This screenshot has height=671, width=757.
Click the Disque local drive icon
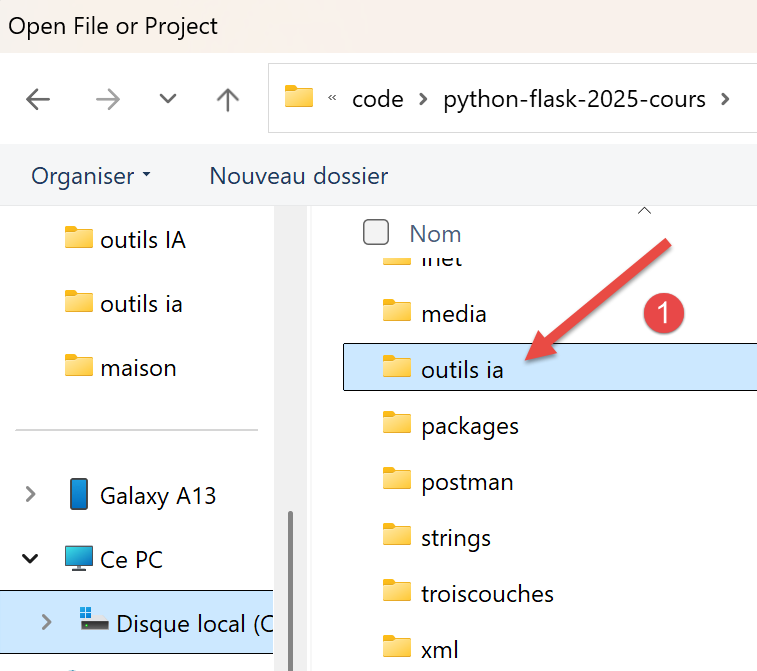tap(95, 623)
